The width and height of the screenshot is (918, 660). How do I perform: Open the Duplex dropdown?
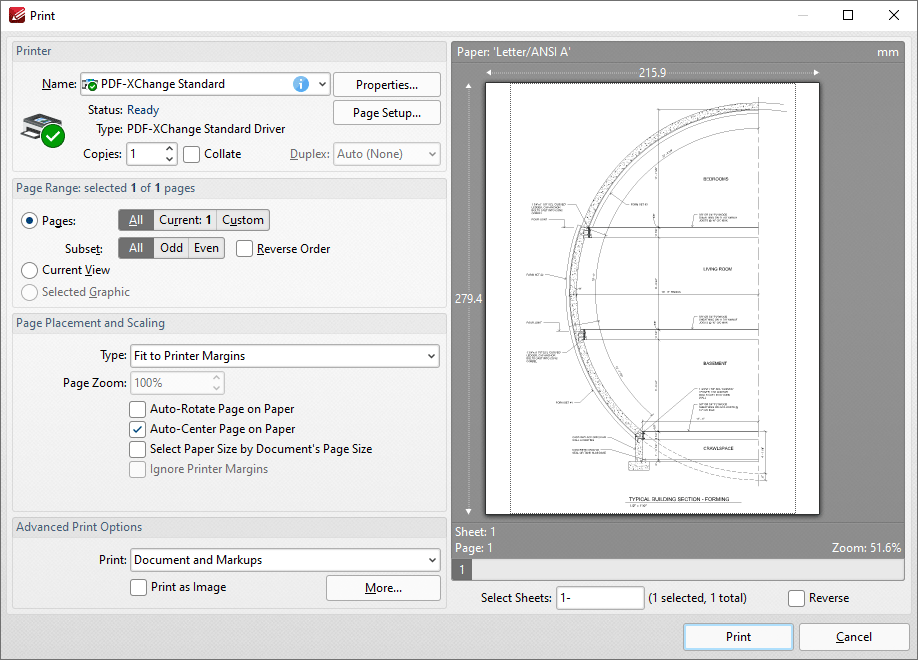click(386, 154)
